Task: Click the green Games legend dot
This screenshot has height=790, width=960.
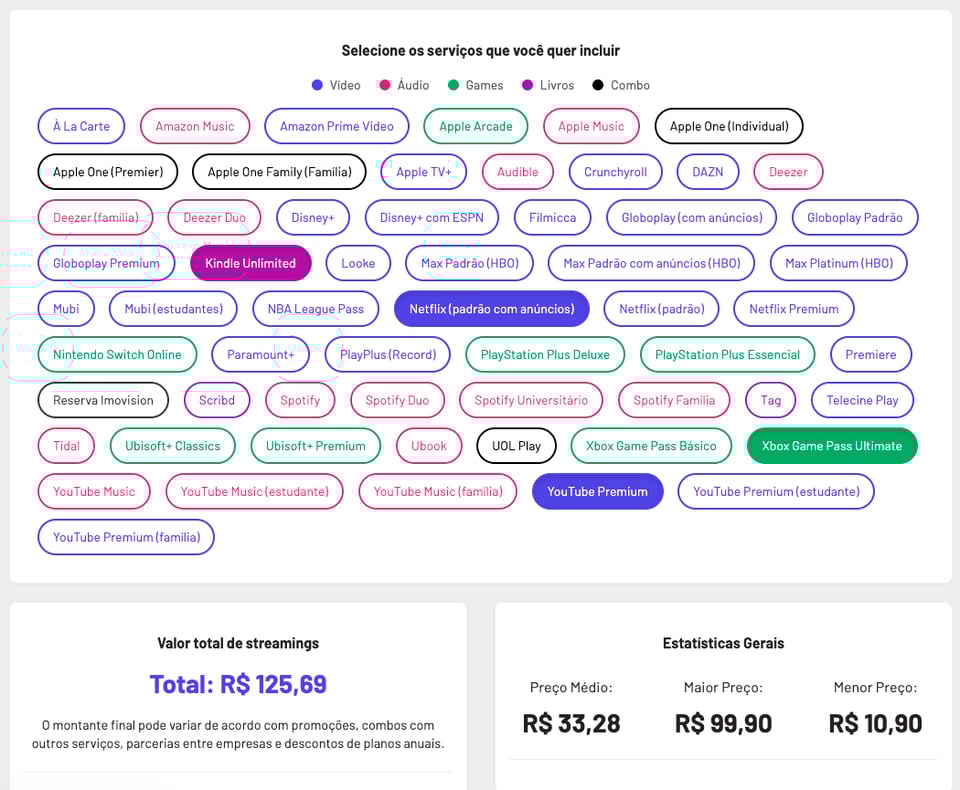Action: 453,86
